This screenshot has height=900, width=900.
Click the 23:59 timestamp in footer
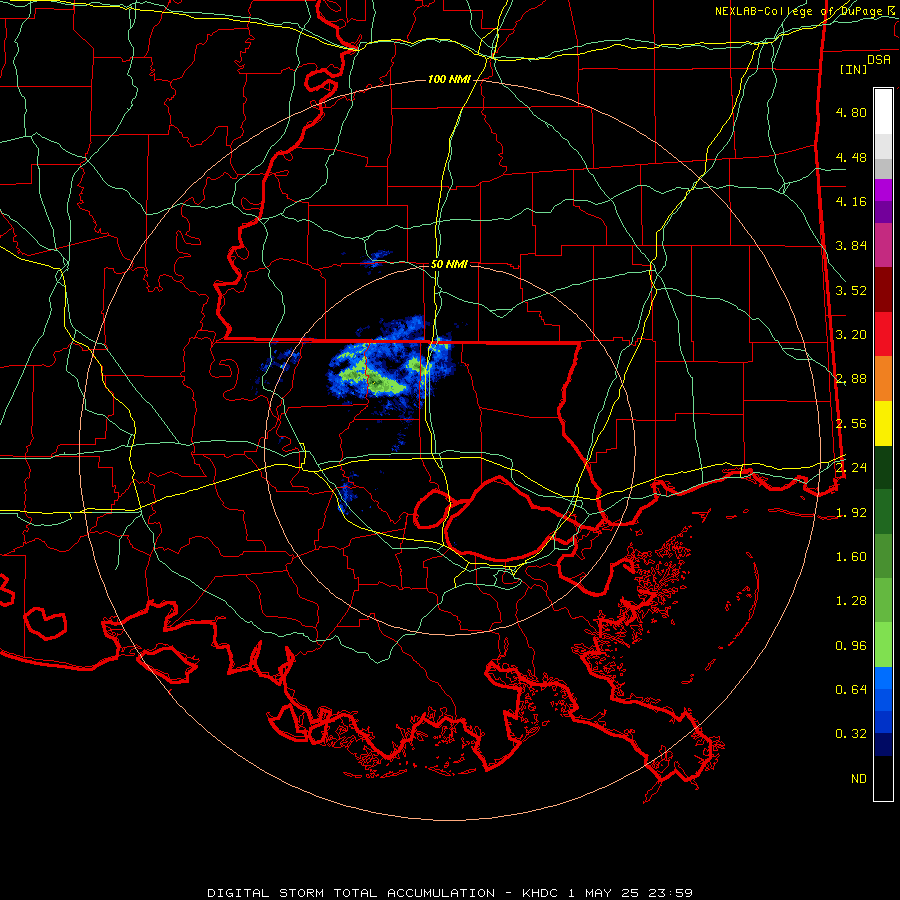pyautogui.click(x=670, y=893)
